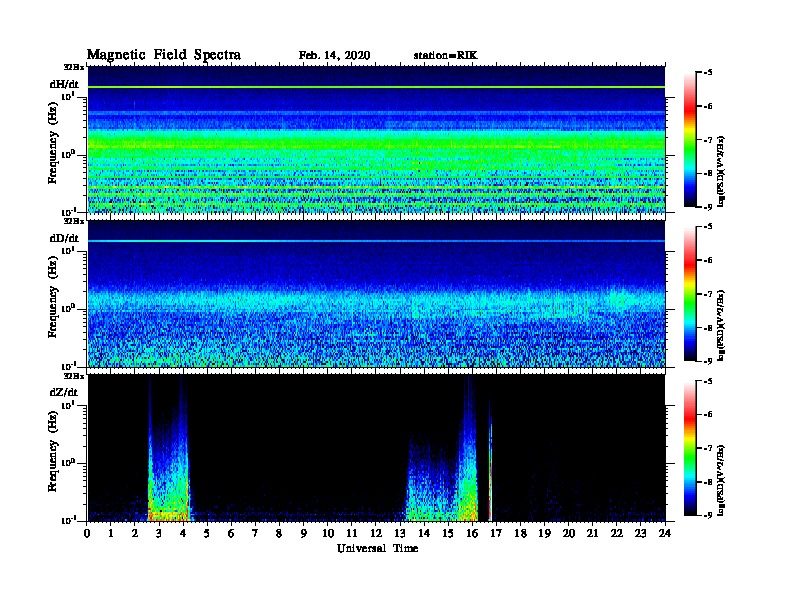Screen dimensions: 792x612
Task: Click hour "24" on the Universal Time axis
Action: tap(665, 534)
